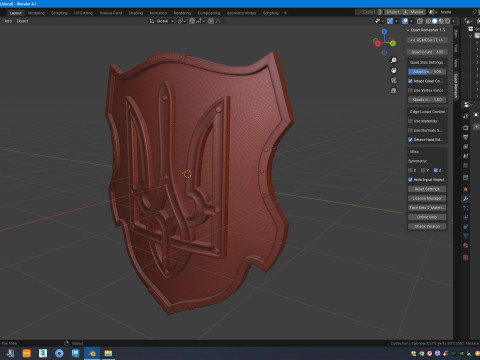Click the green Y axis on the navigation gizmo
The image size is (480, 360).
[x=393, y=43]
